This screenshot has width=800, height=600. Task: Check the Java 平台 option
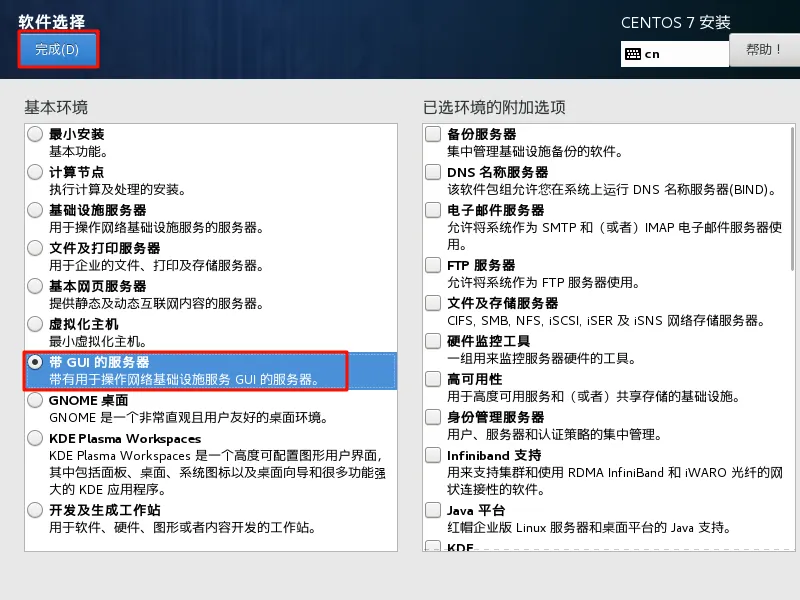(x=433, y=510)
